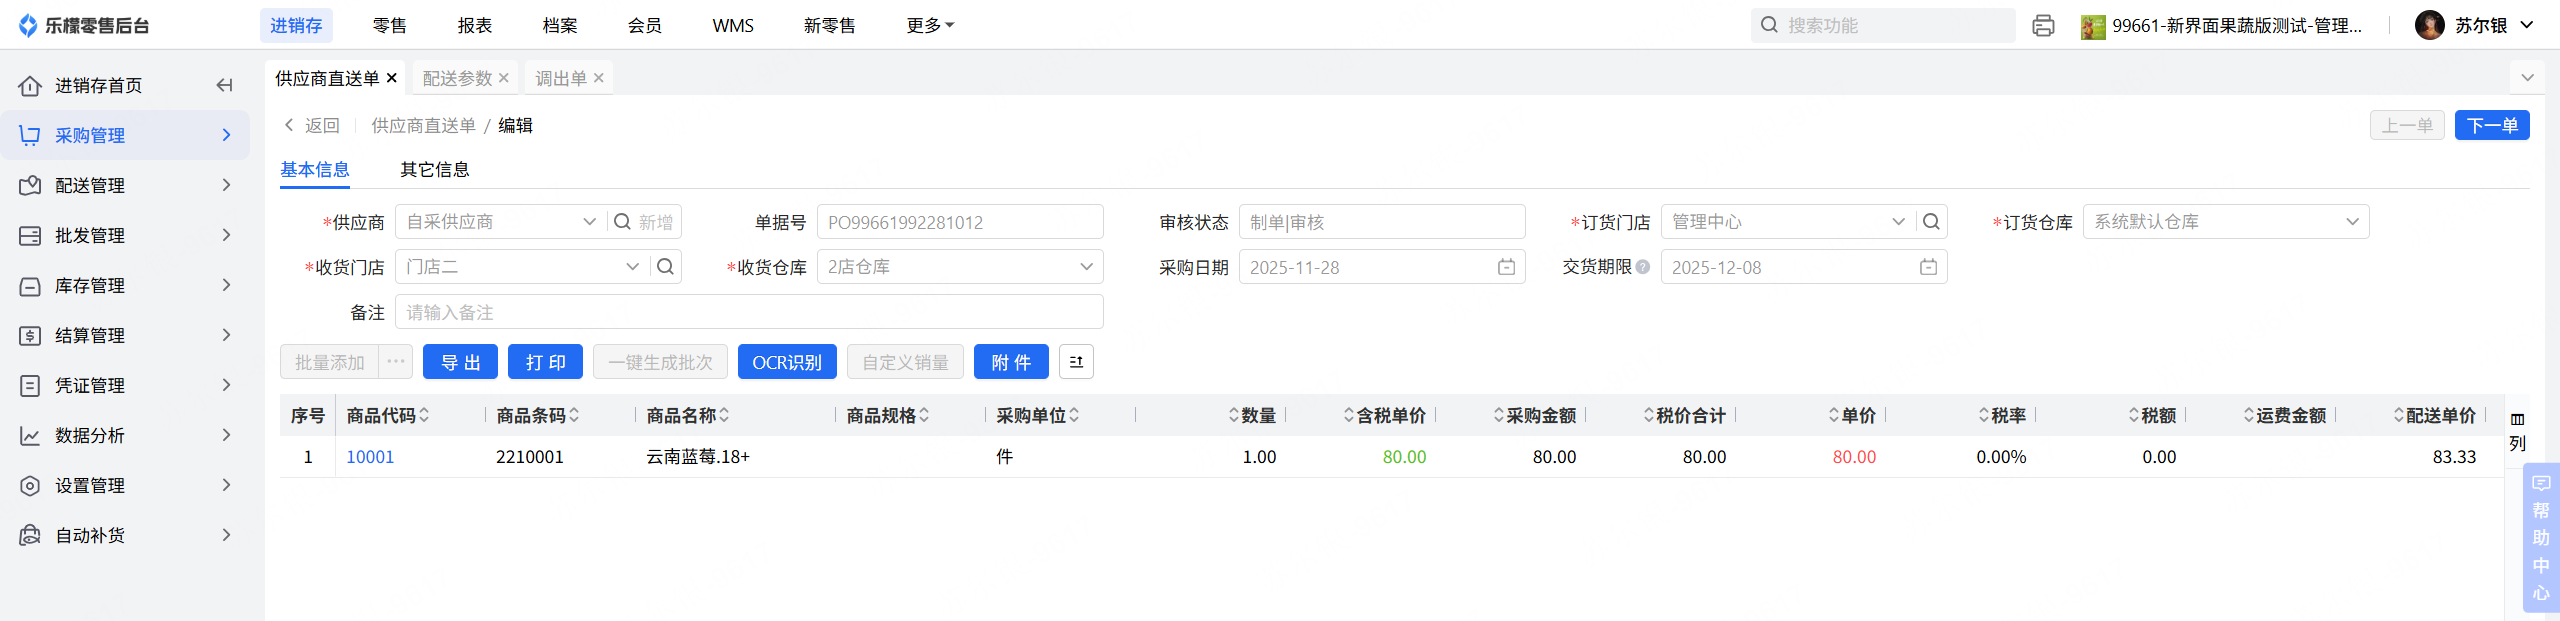The width and height of the screenshot is (2560, 621).
Task: Click the search icon beside supplier field
Action: [622, 222]
